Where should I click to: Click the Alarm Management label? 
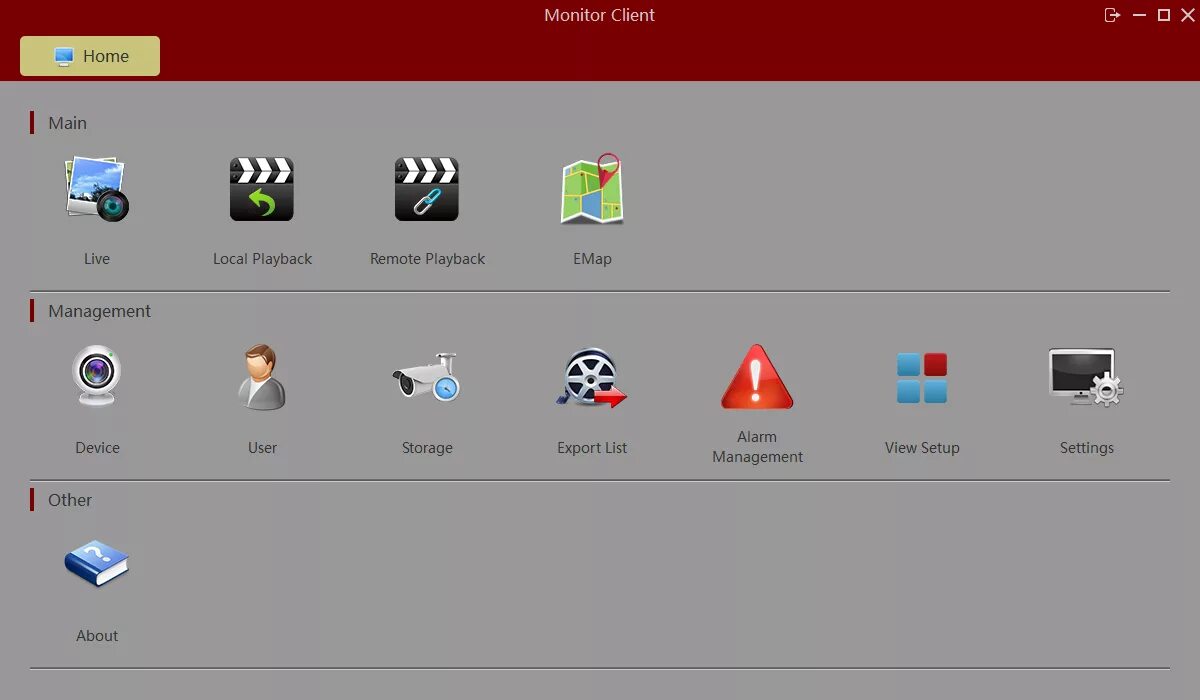click(757, 447)
